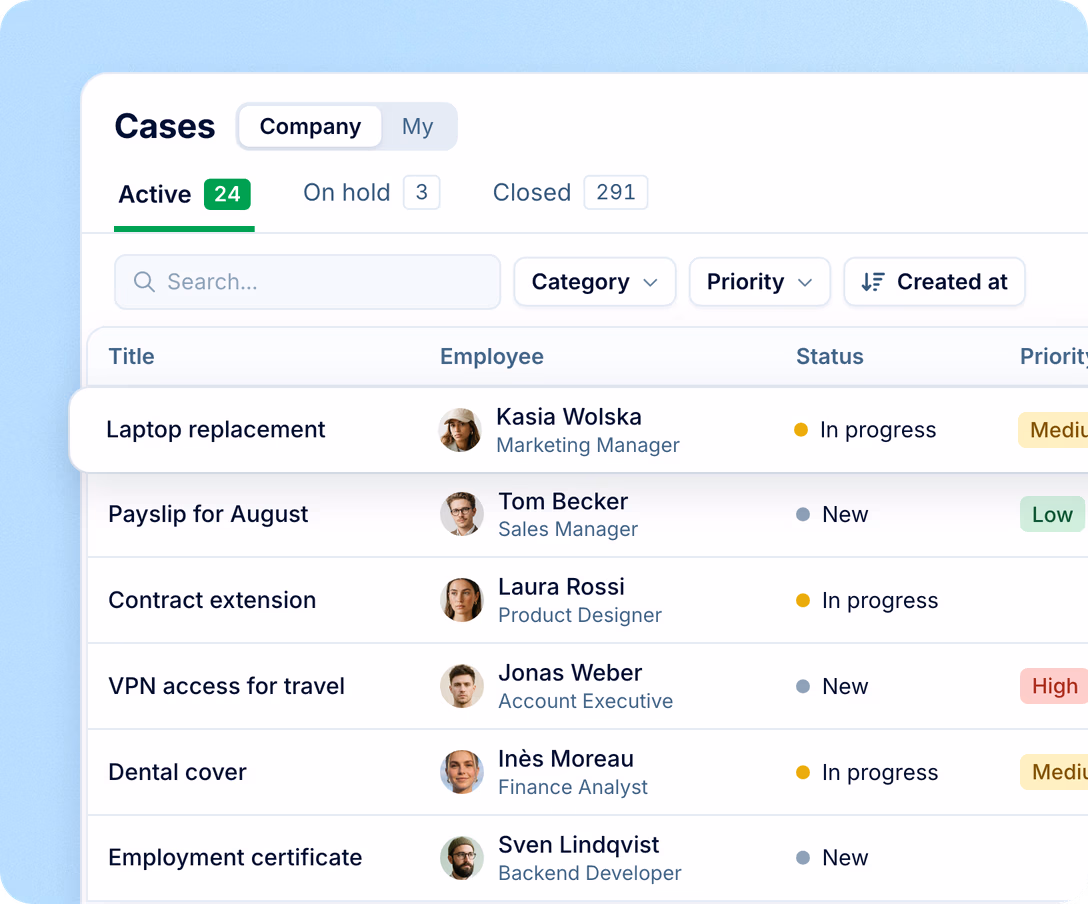Click the search magnifier icon

144,282
